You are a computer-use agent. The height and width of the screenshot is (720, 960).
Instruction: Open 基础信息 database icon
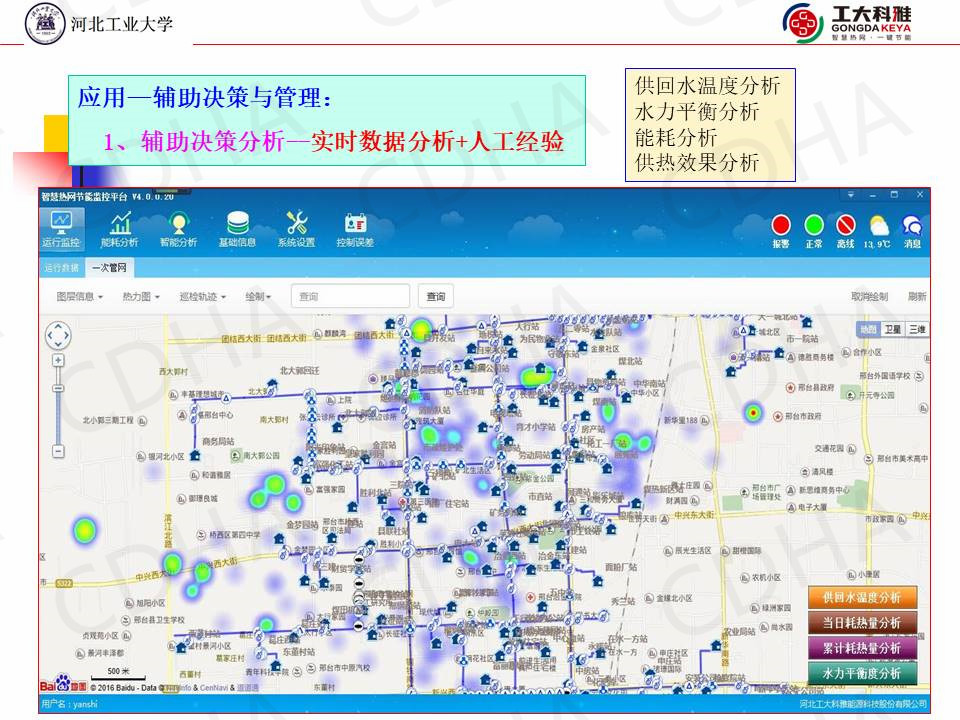click(237, 229)
